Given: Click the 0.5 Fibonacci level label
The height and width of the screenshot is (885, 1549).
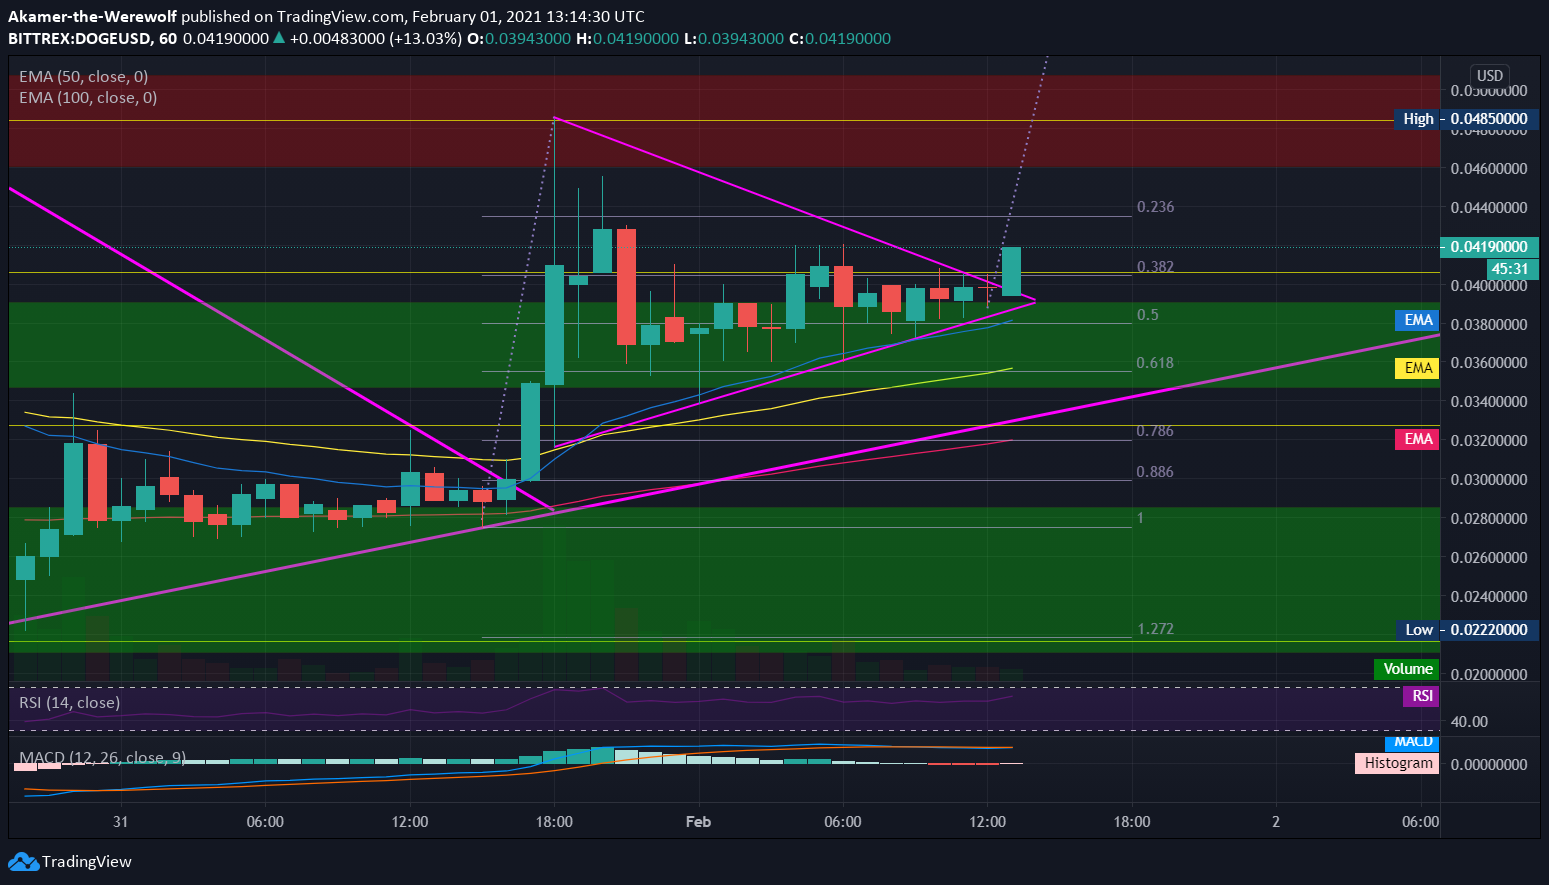Looking at the screenshot, I should point(1147,315).
